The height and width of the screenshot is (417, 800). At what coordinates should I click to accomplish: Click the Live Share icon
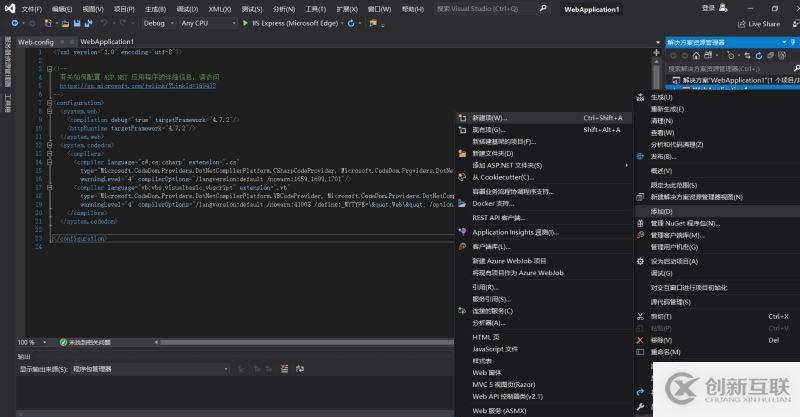pyautogui.click(x=740, y=23)
